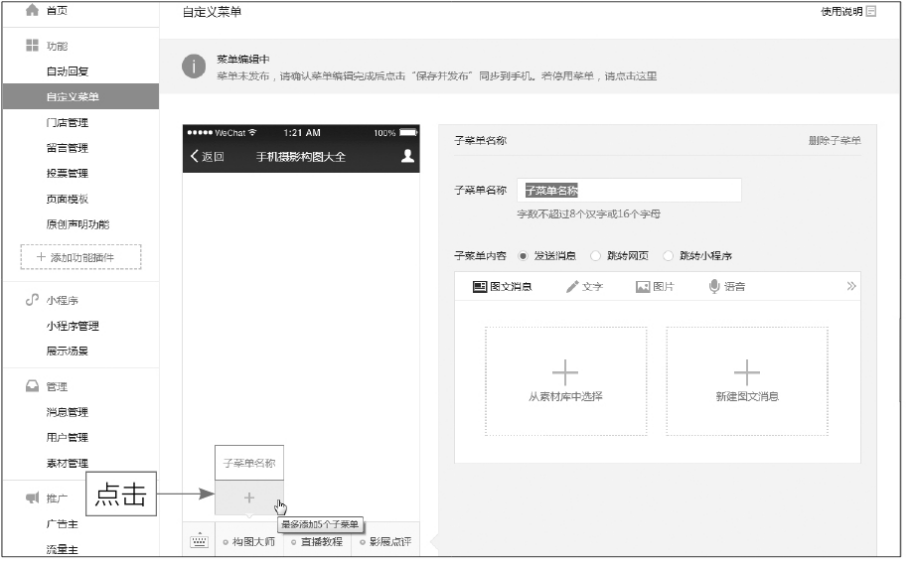Select the 发送消息 radio button

(523, 255)
